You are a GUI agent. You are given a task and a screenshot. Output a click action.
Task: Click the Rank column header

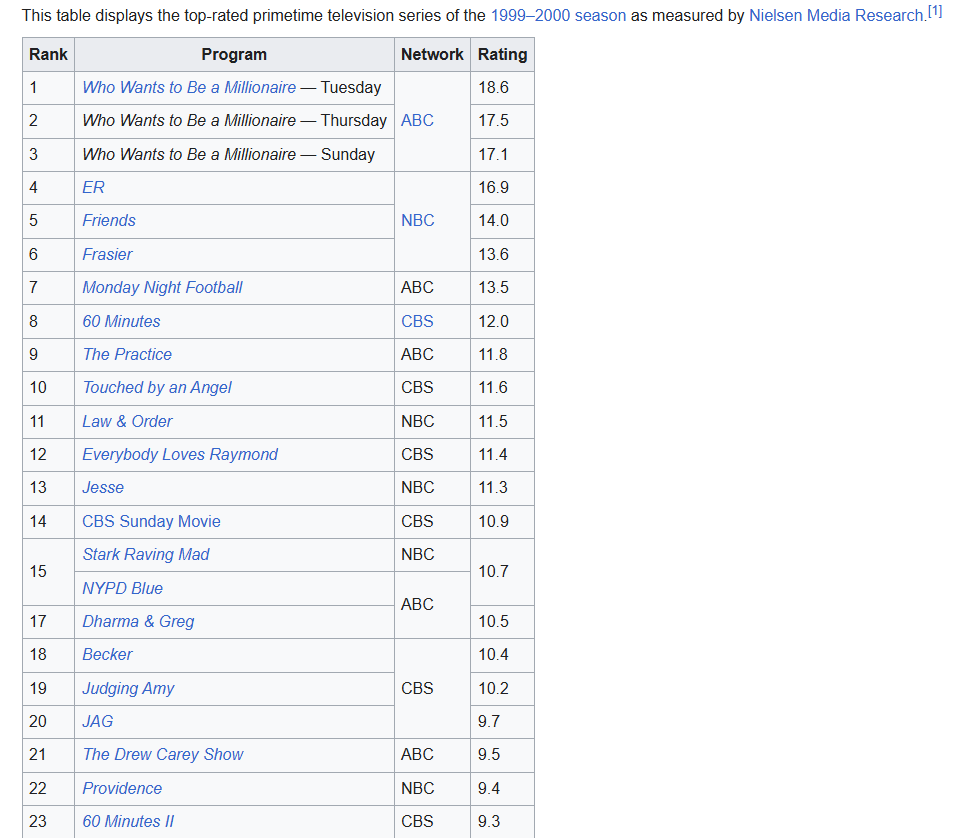pos(49,55)
